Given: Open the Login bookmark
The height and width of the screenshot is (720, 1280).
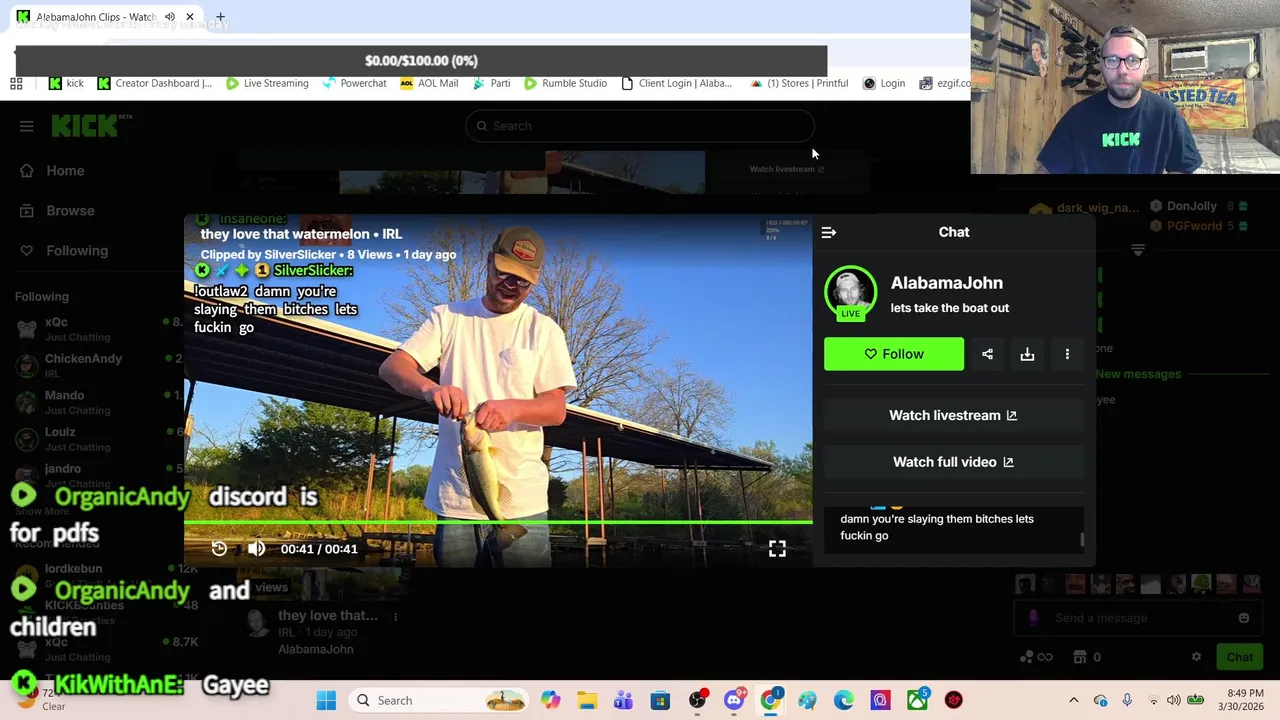Looking at the screenshot, I should click(x=884, y=84).
